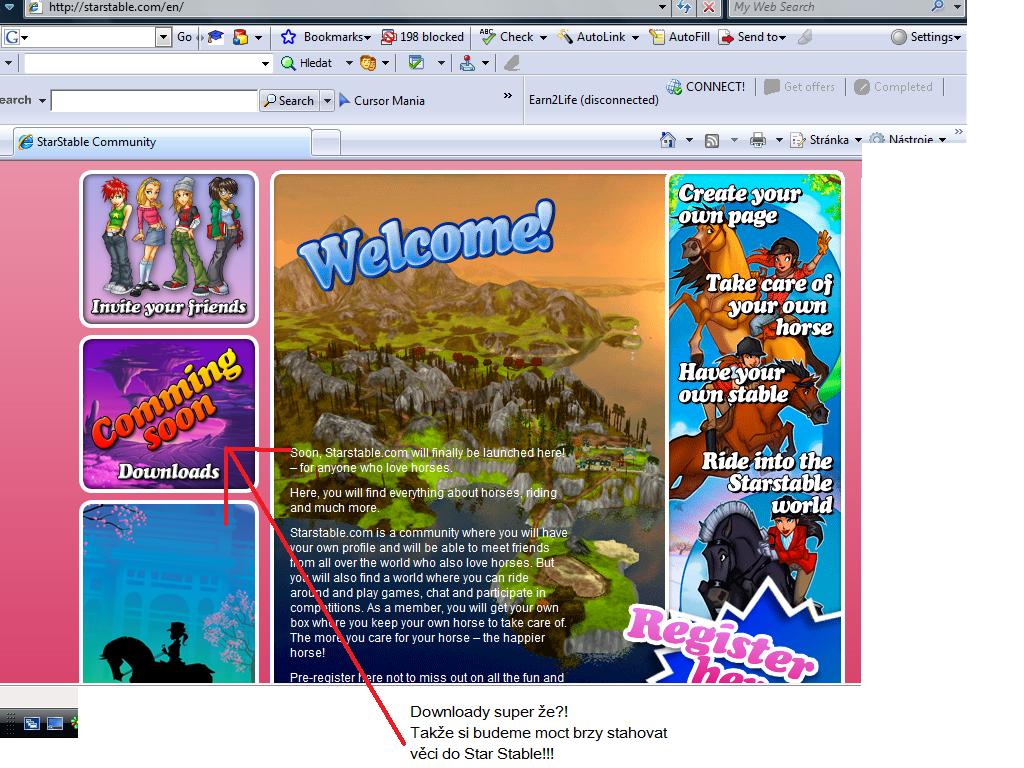Click the Send to icon
The image size is (1024, 768).
726,37
